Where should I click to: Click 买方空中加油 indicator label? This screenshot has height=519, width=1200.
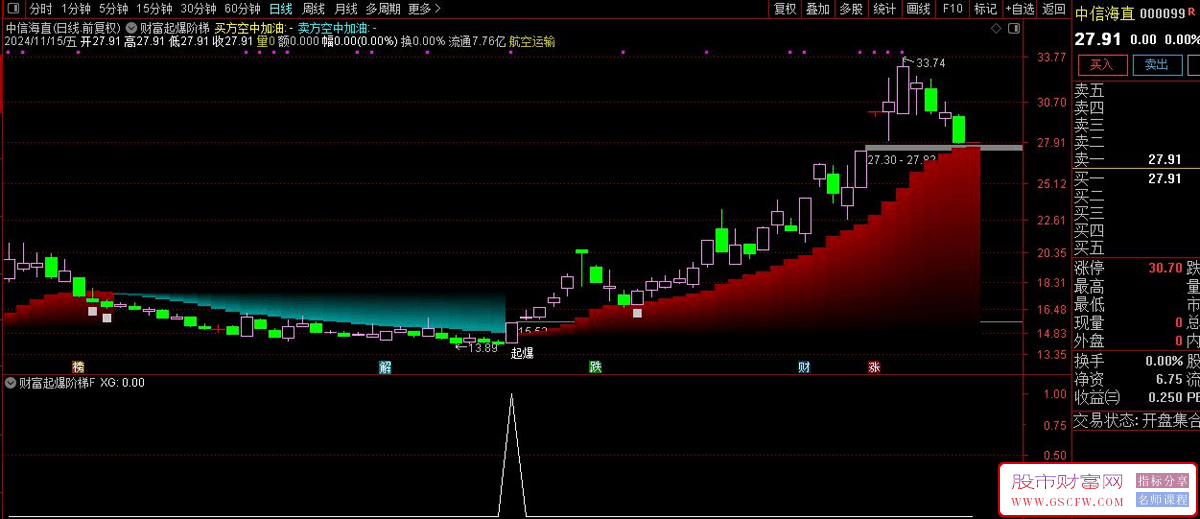pyautogui.click(x=254, y=28)
